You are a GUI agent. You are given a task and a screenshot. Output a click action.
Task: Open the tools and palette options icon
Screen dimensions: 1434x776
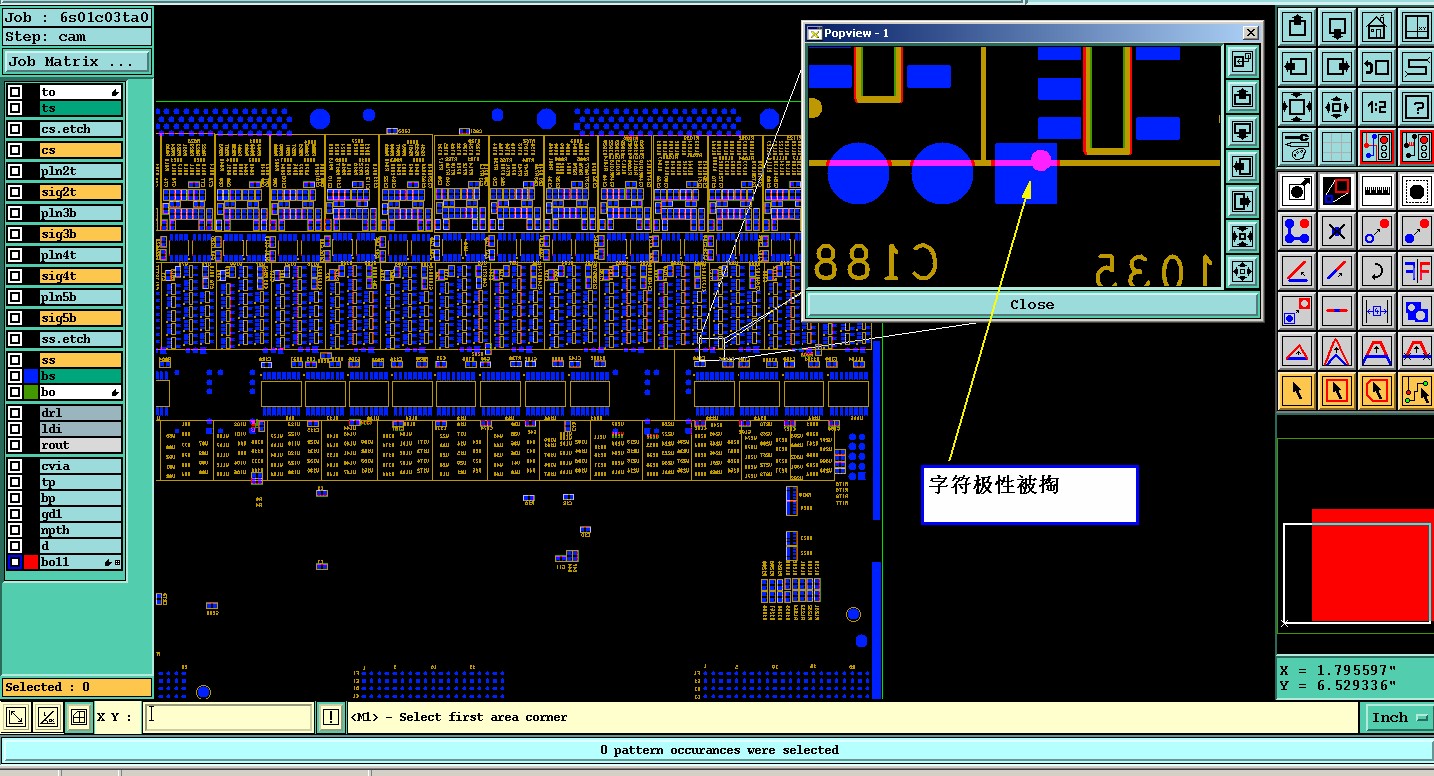(1296, 148)
